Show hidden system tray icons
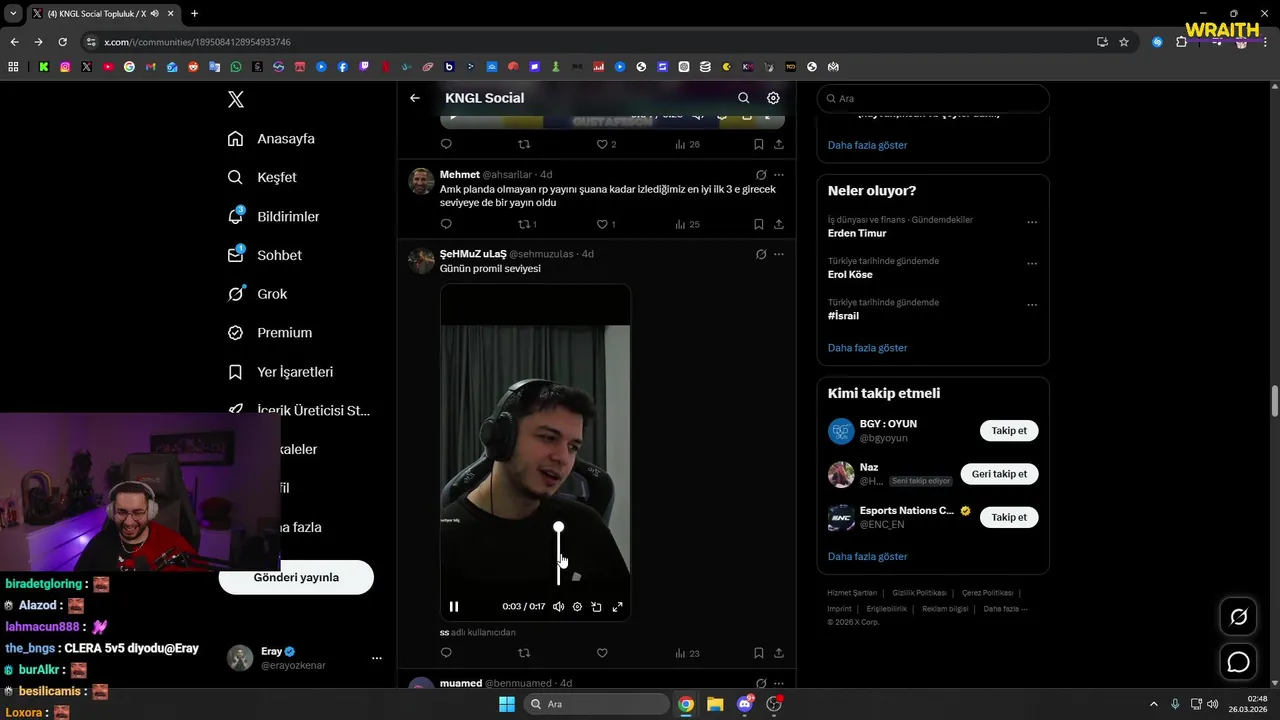Viewport: 1280px width, 720px height. pos(1153,704)
